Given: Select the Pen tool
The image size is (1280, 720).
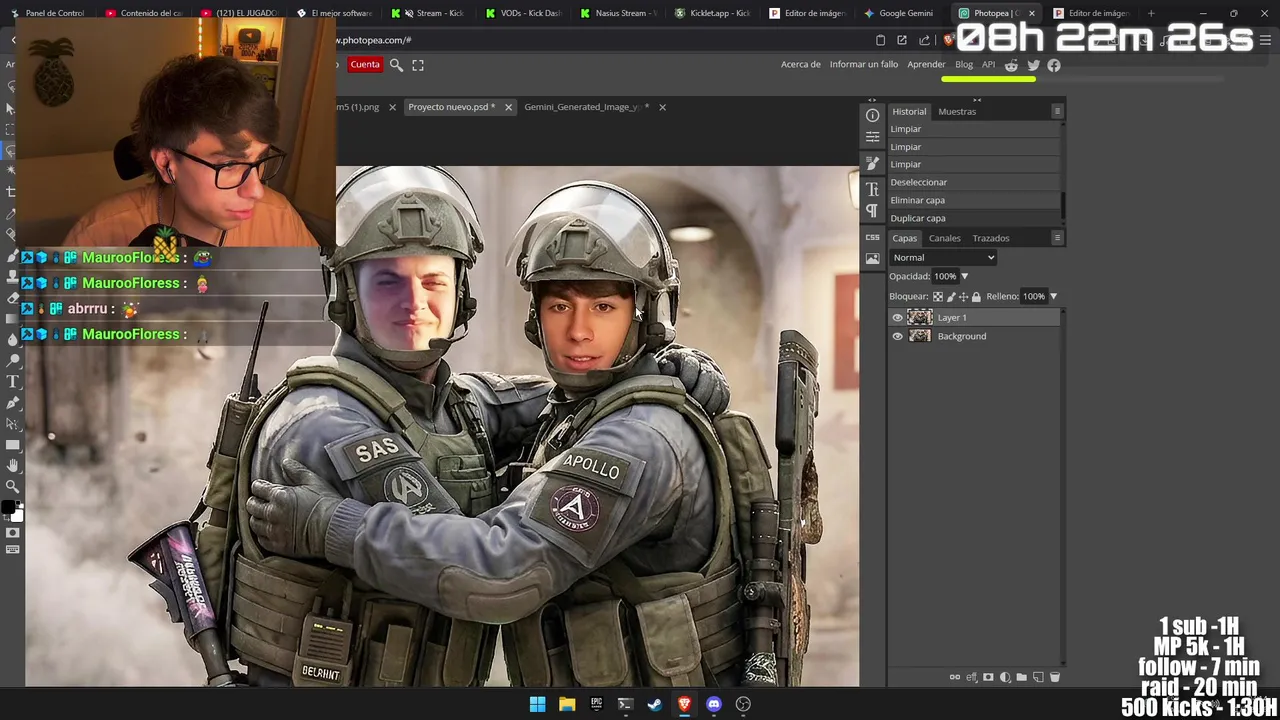Looking at the screenshot, I should click(13, 403).
